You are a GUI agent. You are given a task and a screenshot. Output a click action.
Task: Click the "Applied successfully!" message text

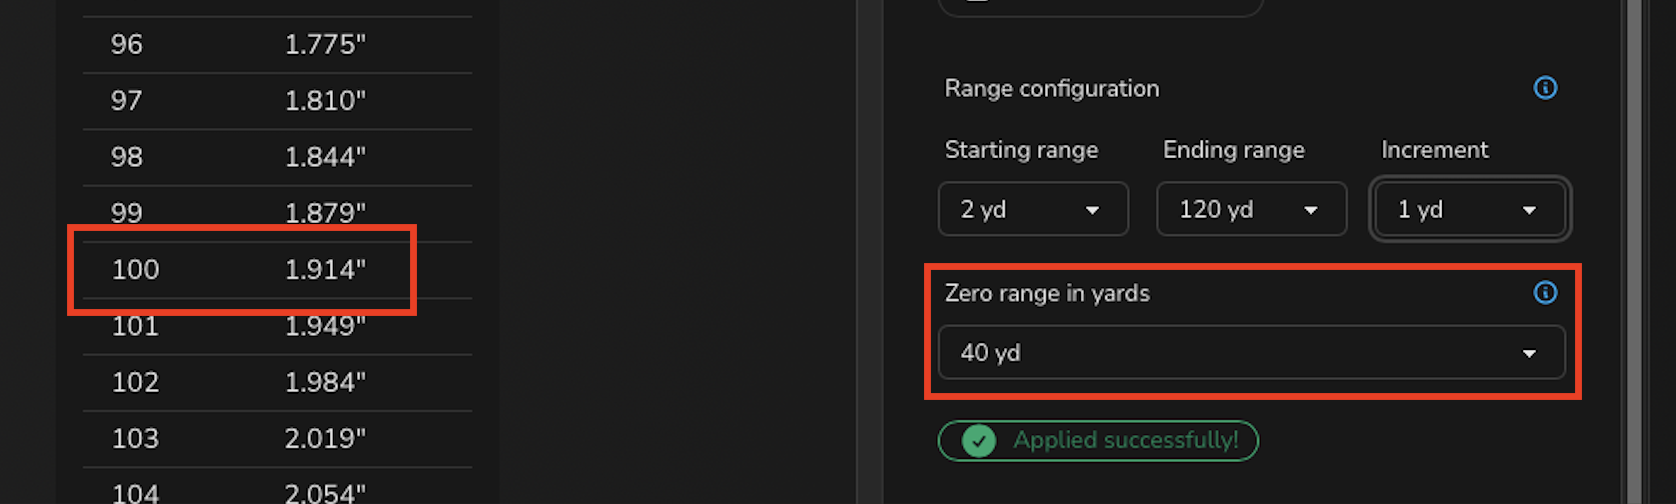pos(1125,441)
